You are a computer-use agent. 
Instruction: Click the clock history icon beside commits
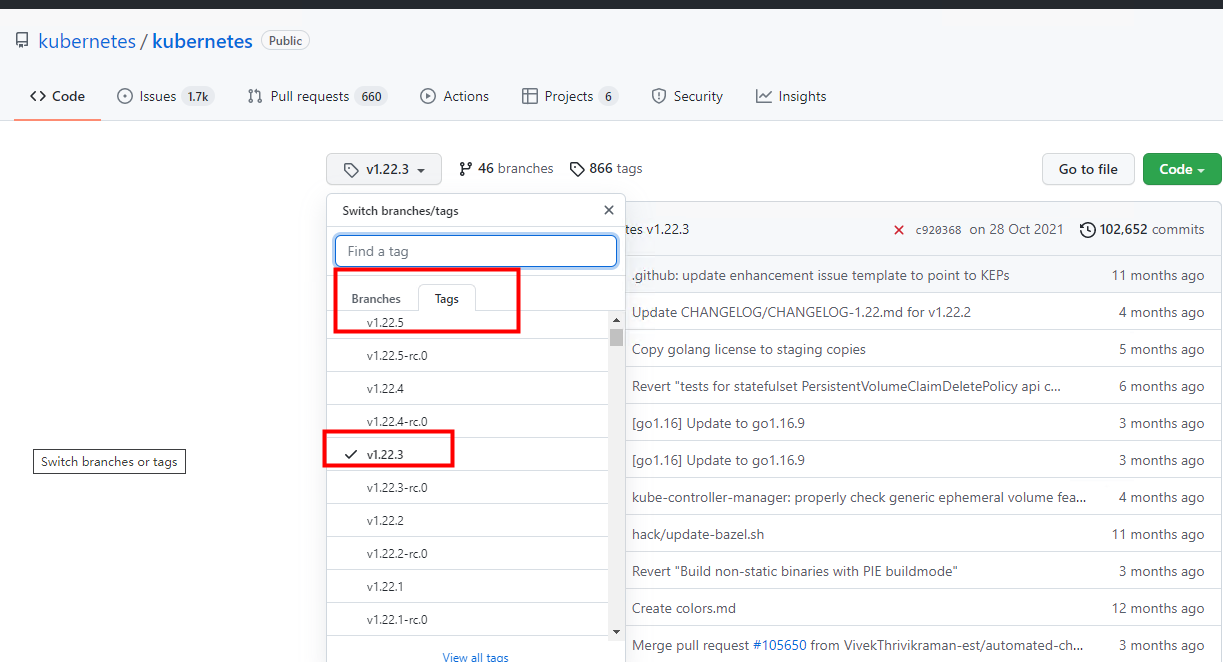1088,230
